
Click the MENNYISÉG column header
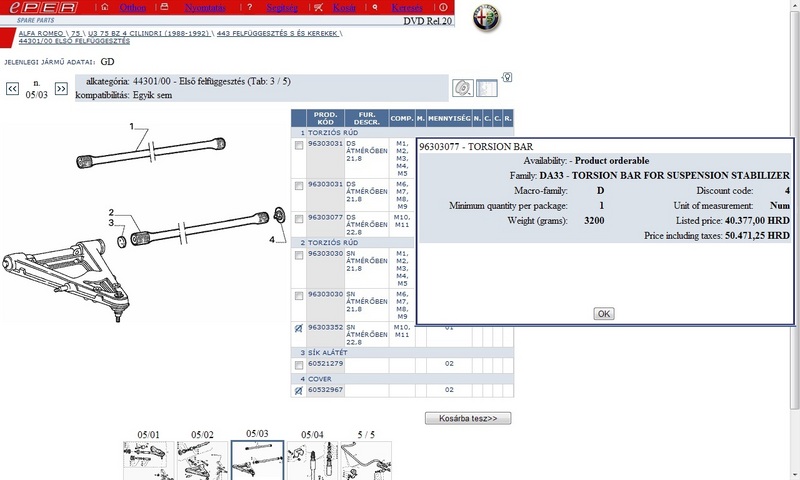tap(449, 118)
